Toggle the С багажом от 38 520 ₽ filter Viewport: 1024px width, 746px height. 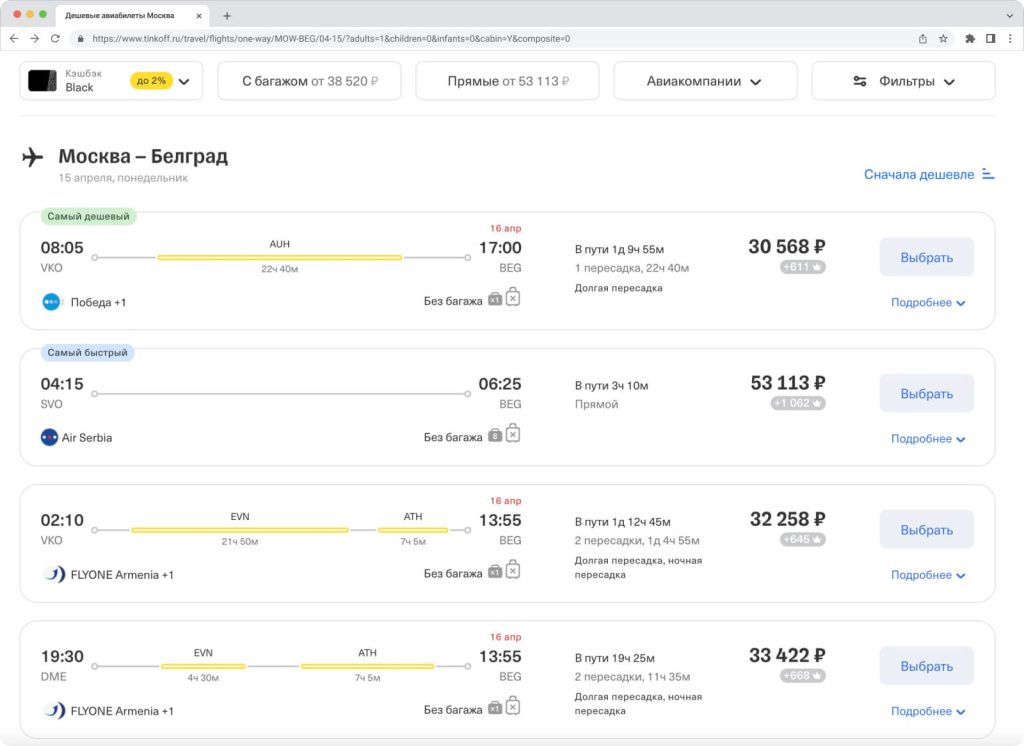pyautogui.click(x=310, y=81)
